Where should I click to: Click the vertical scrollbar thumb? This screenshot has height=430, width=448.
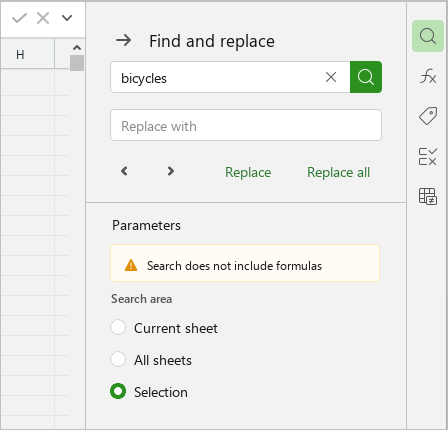pyautogui.click(x=77, y=63)
